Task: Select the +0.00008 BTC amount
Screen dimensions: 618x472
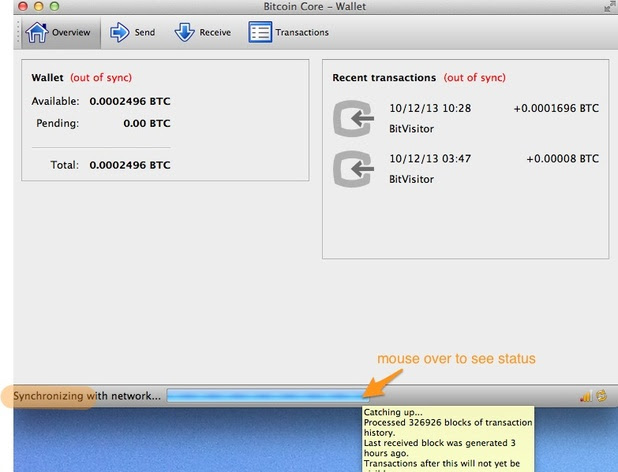Action: [x=562, y=158]
